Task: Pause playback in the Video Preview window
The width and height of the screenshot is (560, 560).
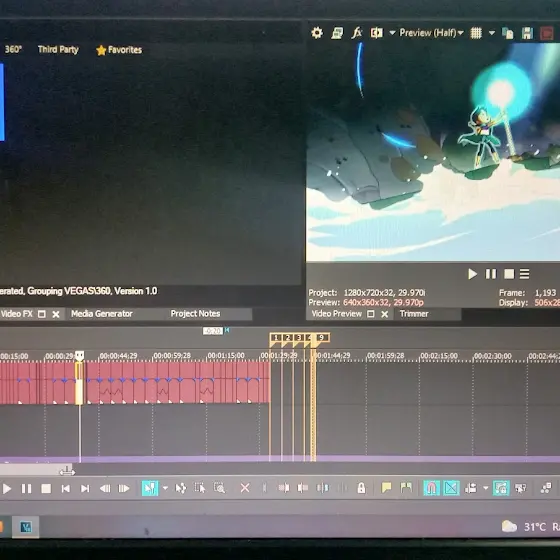Action: pos(491,274)
